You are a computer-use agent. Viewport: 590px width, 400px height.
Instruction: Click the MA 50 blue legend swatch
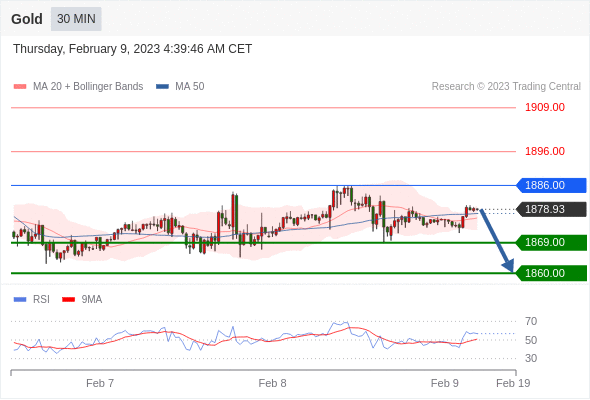coord(163,87)
